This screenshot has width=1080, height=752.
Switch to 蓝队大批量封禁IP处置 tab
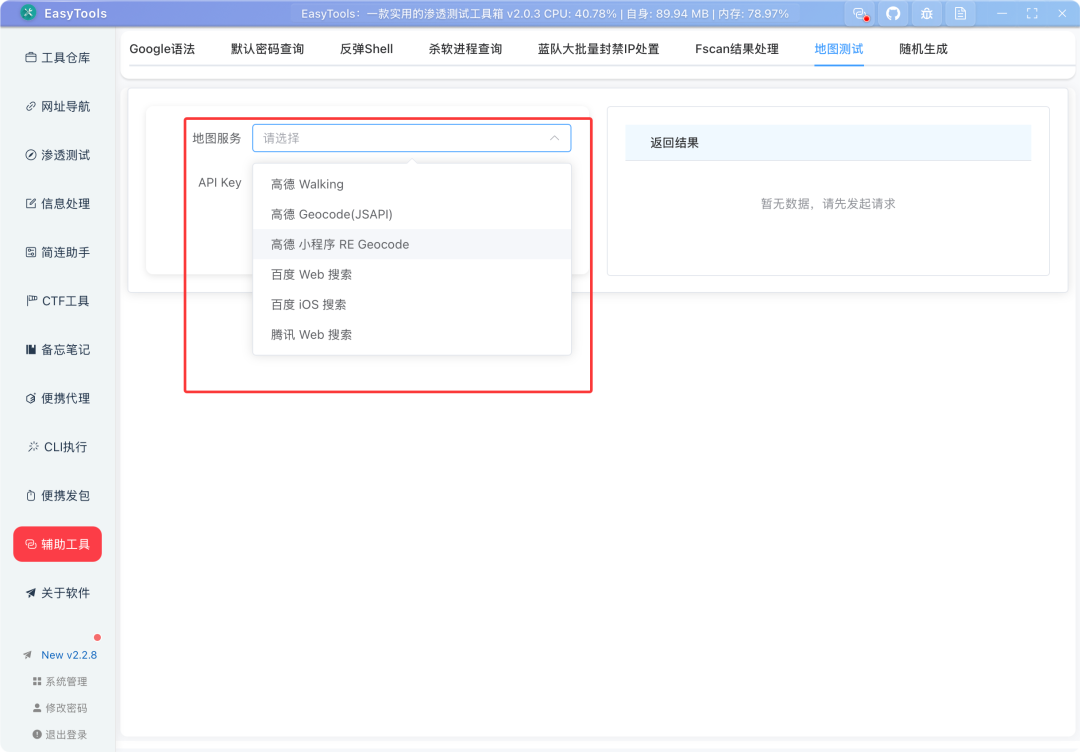pos(599,49)
